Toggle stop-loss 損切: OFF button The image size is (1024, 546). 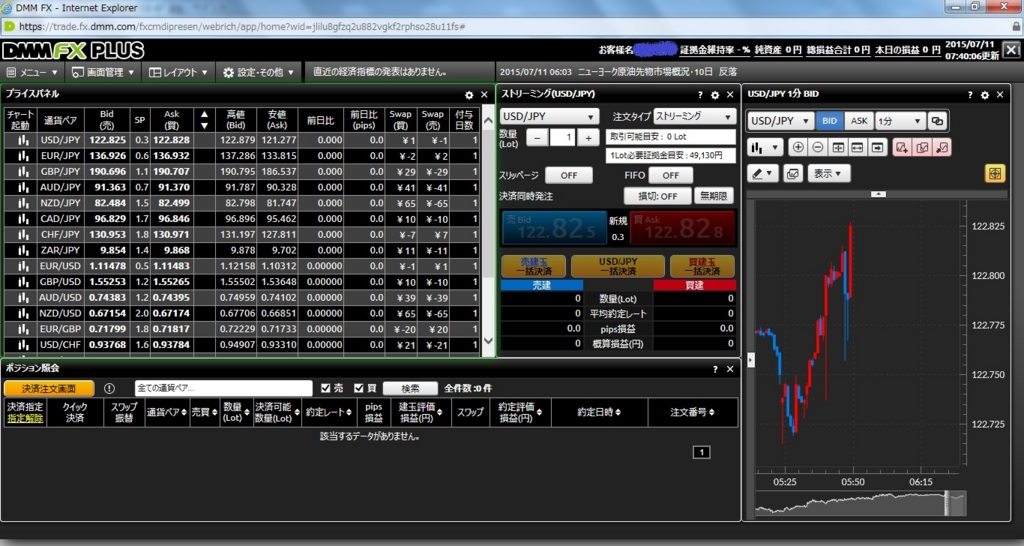(658, 196)
